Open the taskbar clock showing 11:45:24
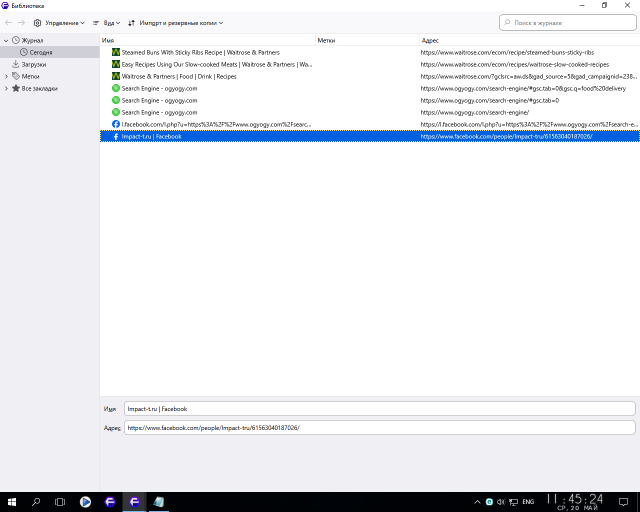 coord(574,502)
